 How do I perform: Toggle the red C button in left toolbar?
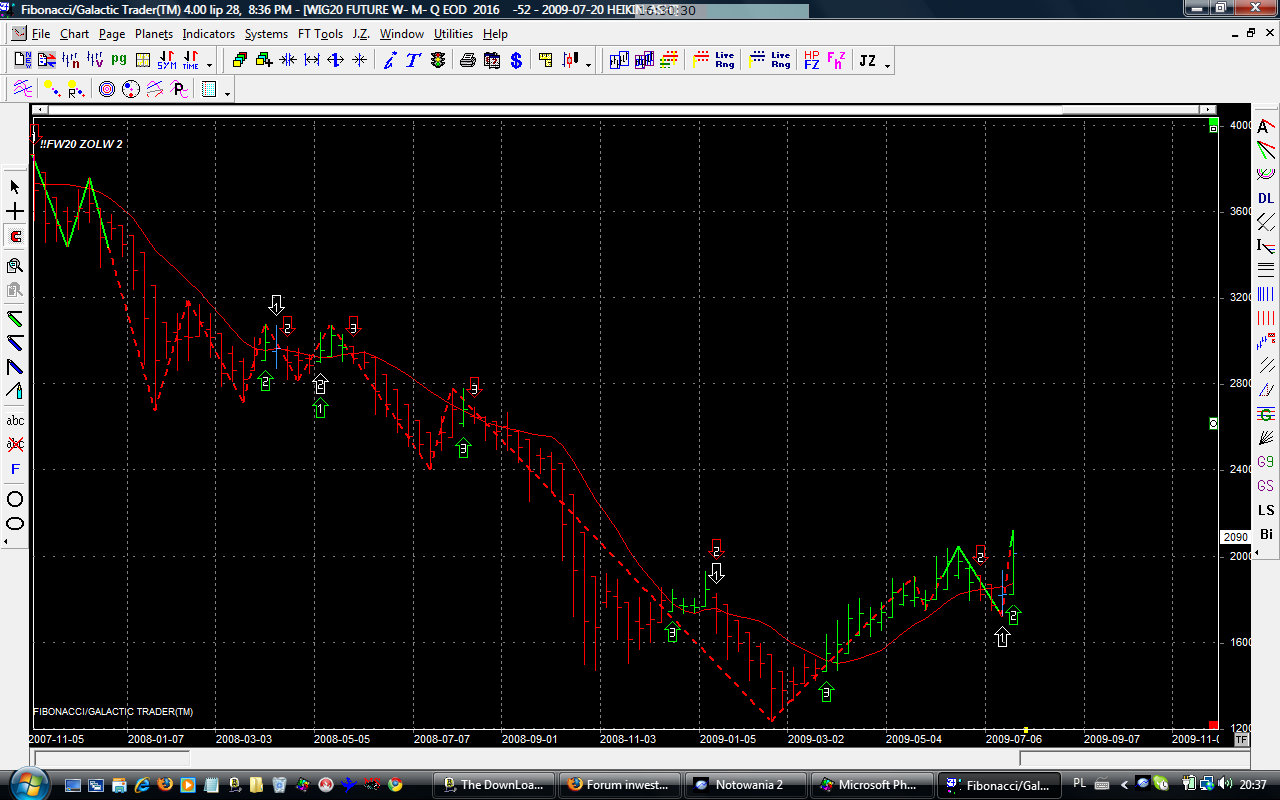[x=15, y=237]
